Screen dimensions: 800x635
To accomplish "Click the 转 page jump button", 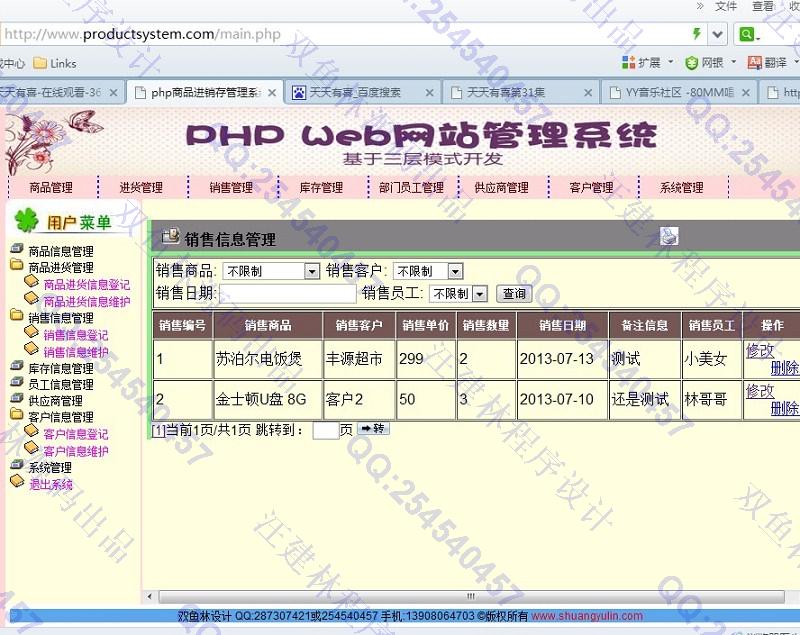I will click(x=373, y=428).
